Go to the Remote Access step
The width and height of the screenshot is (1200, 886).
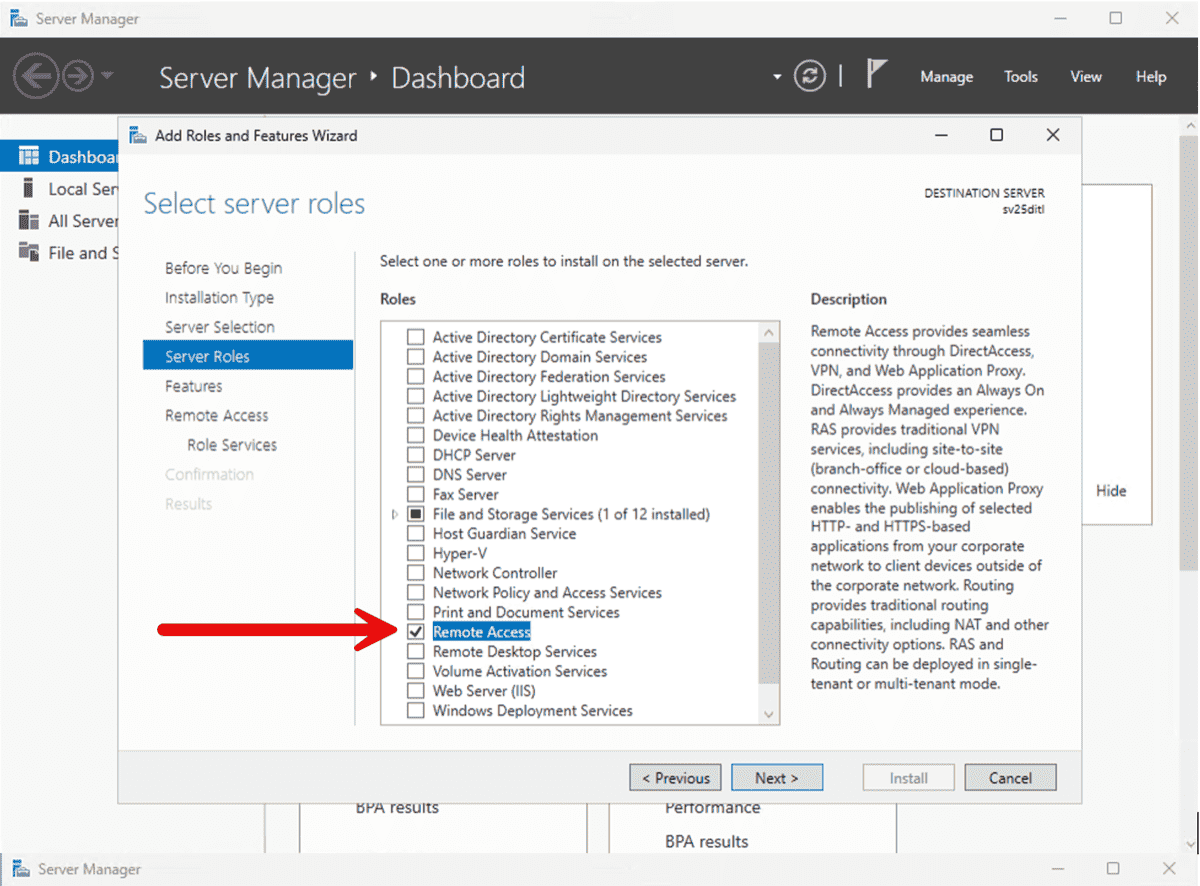pyautogui.click(x=216, y=415)
